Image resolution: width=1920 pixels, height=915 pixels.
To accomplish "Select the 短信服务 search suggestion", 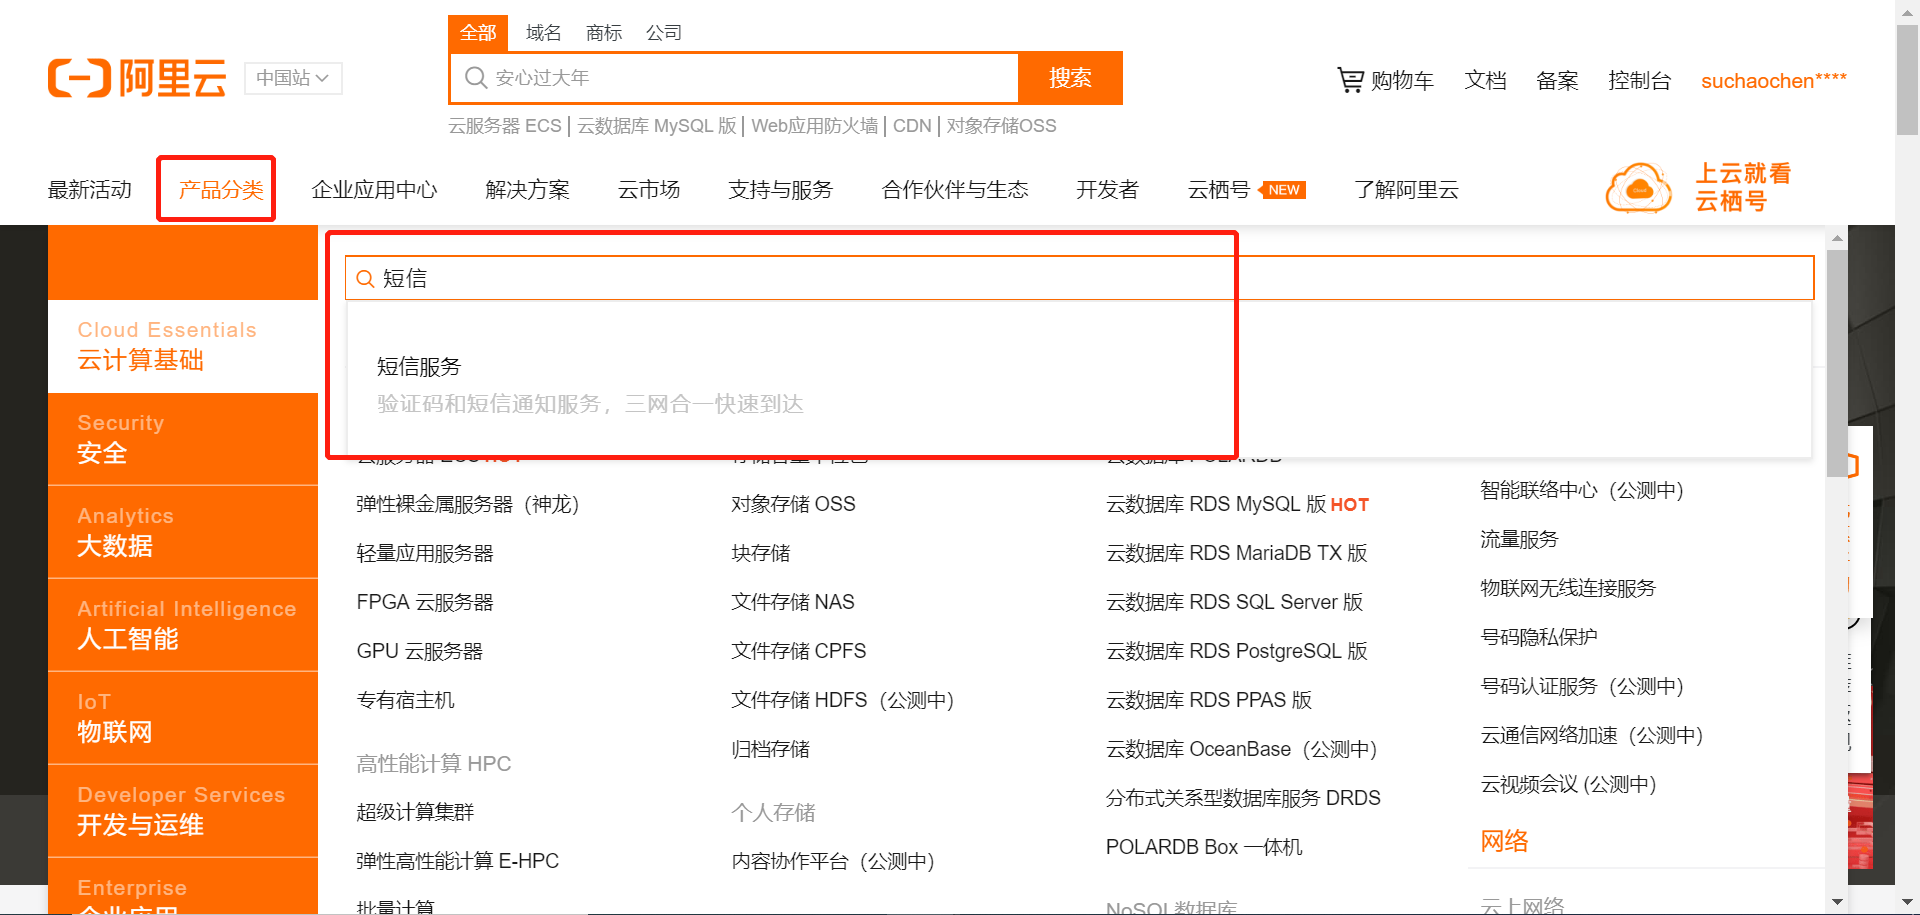I will pos(417,366).
